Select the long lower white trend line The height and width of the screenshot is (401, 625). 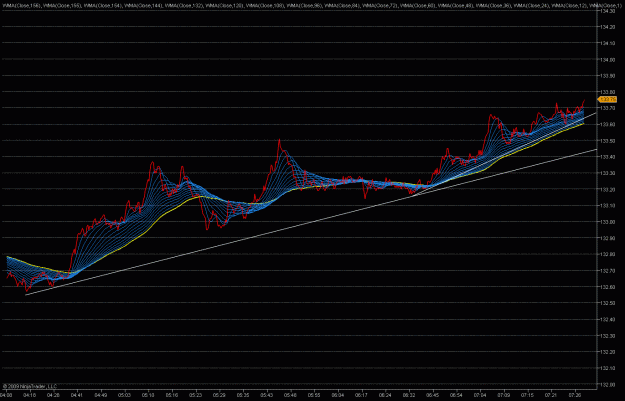[311, 222]
